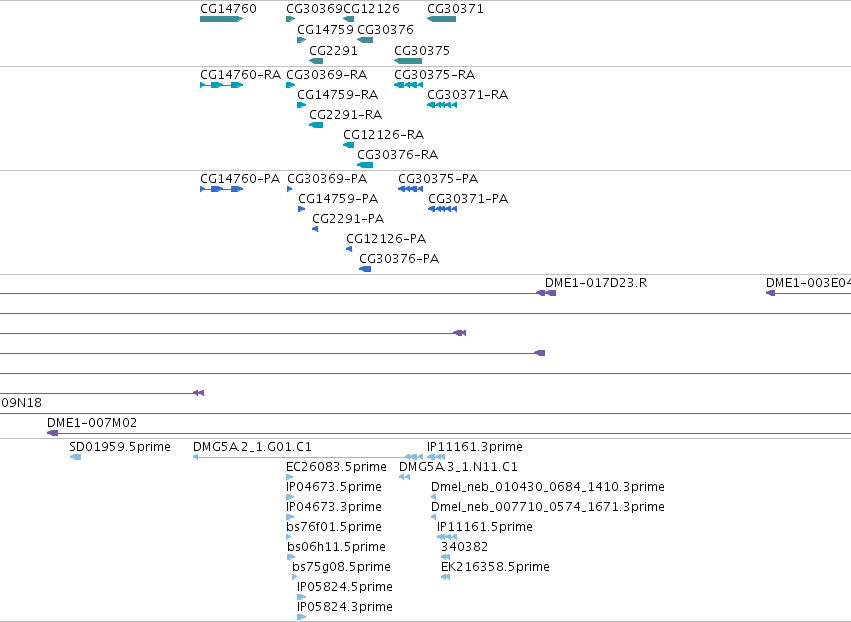Click the DME1-007M02 clone label
Screen dimensions: 851x622
pos(92,423)
